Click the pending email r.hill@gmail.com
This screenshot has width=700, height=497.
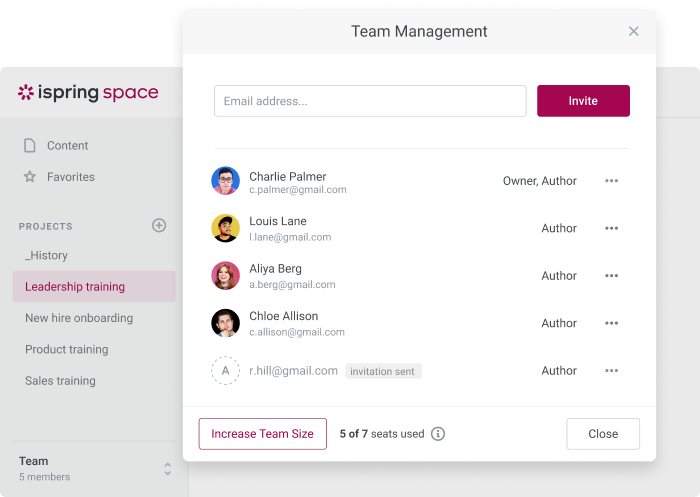[293, 371]
